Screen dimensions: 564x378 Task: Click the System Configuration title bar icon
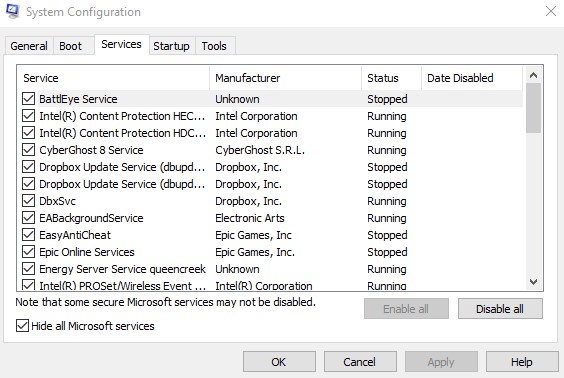[13, 11]
